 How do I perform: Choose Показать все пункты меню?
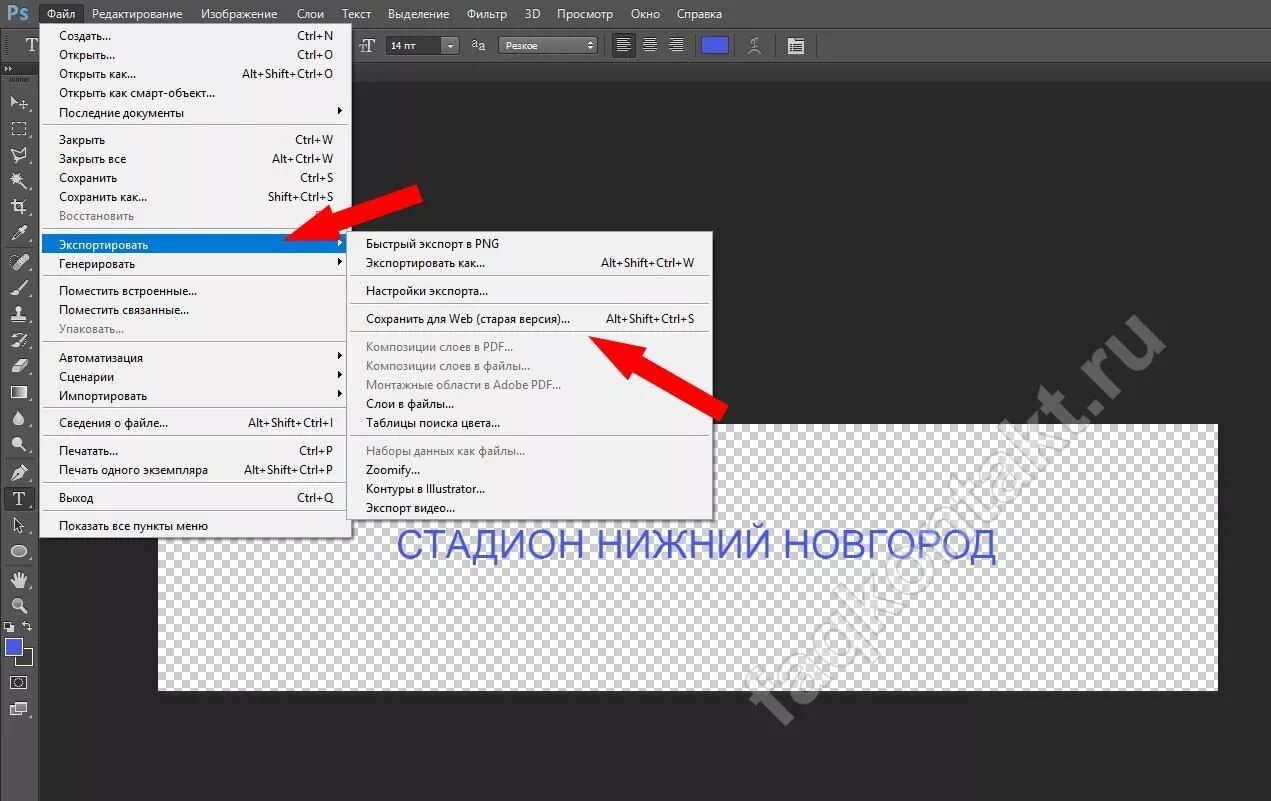pyautogui.click(x=195, y=526)
